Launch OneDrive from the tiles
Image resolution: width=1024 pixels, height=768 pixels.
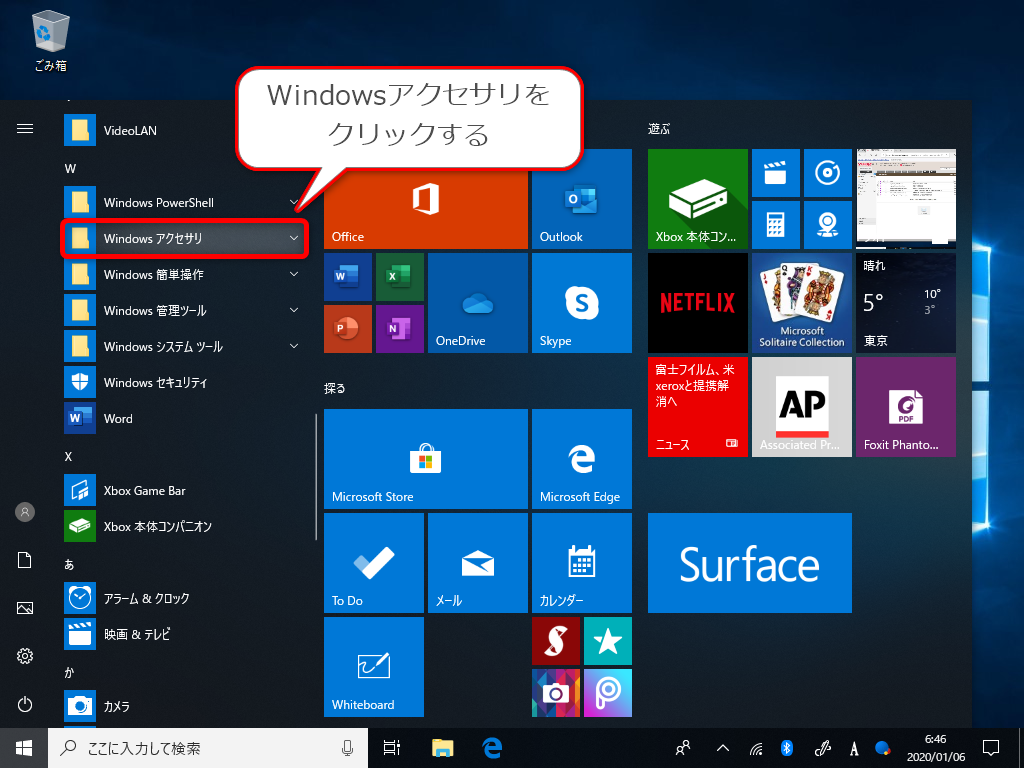(x=477, y=303)
